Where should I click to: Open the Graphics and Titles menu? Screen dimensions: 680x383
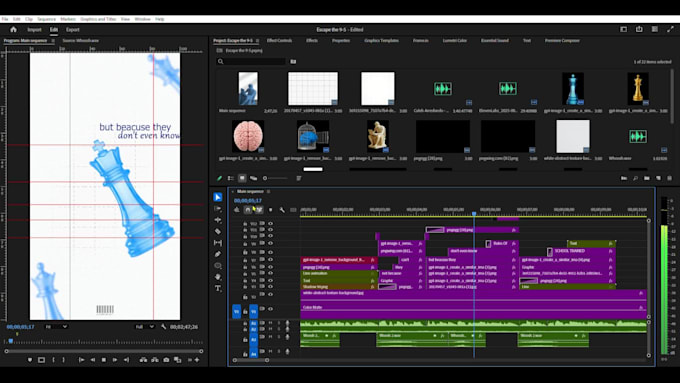click(x=98, y=19)
